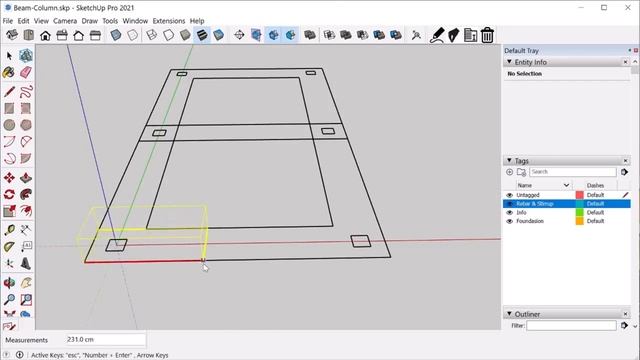Close the Tags panel

pos(625,161)
